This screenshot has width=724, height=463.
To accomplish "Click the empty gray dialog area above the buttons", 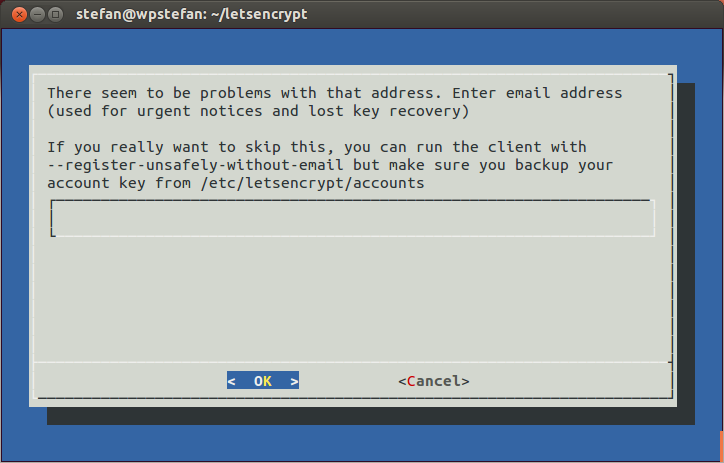I will (x=352, y=300).
